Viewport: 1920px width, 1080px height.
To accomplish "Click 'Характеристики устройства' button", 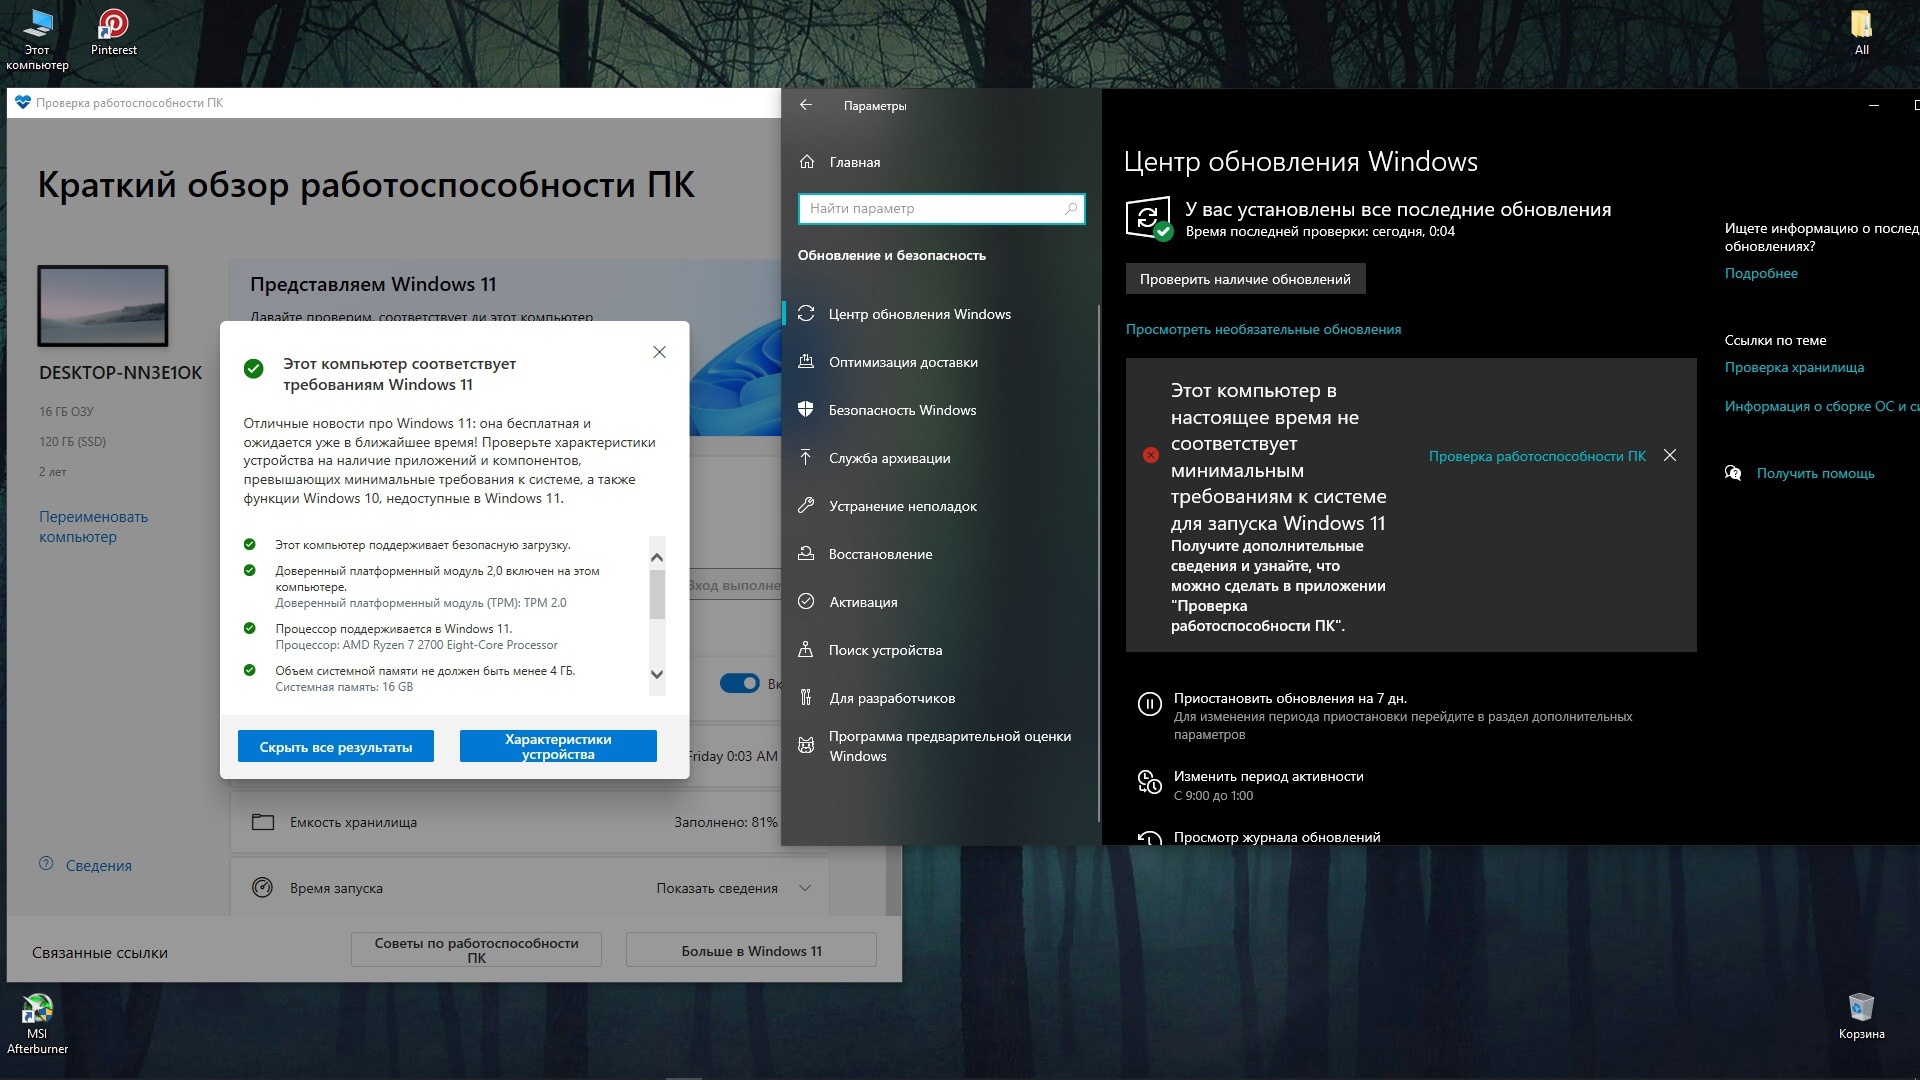I will (x=558, y=746).
